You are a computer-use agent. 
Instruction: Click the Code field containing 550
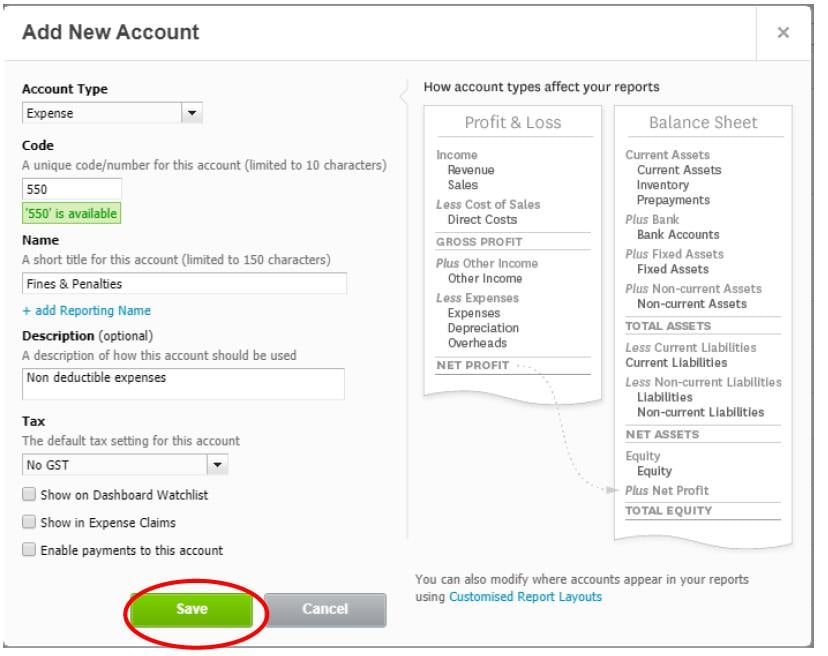point(71,188)
